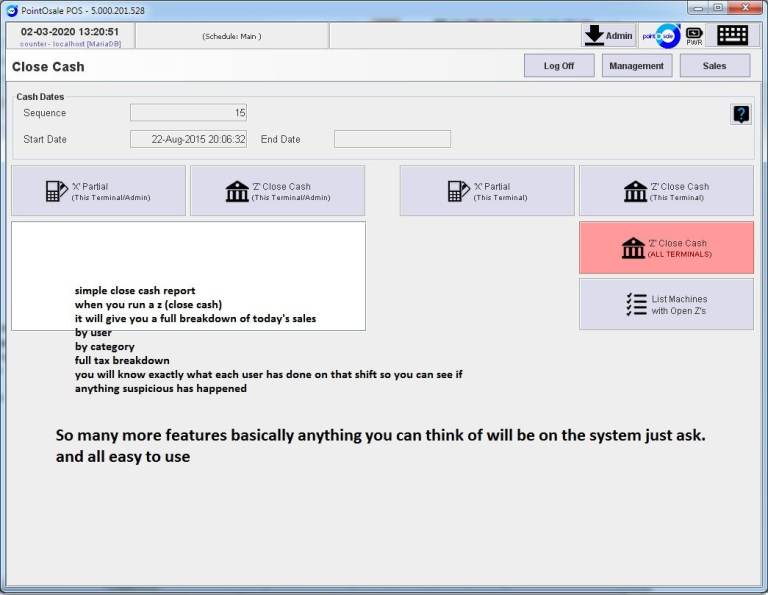This screenshot has width=768, height=595.
Task: Click the Sequence number field
Action: click(x=188, y=113)
